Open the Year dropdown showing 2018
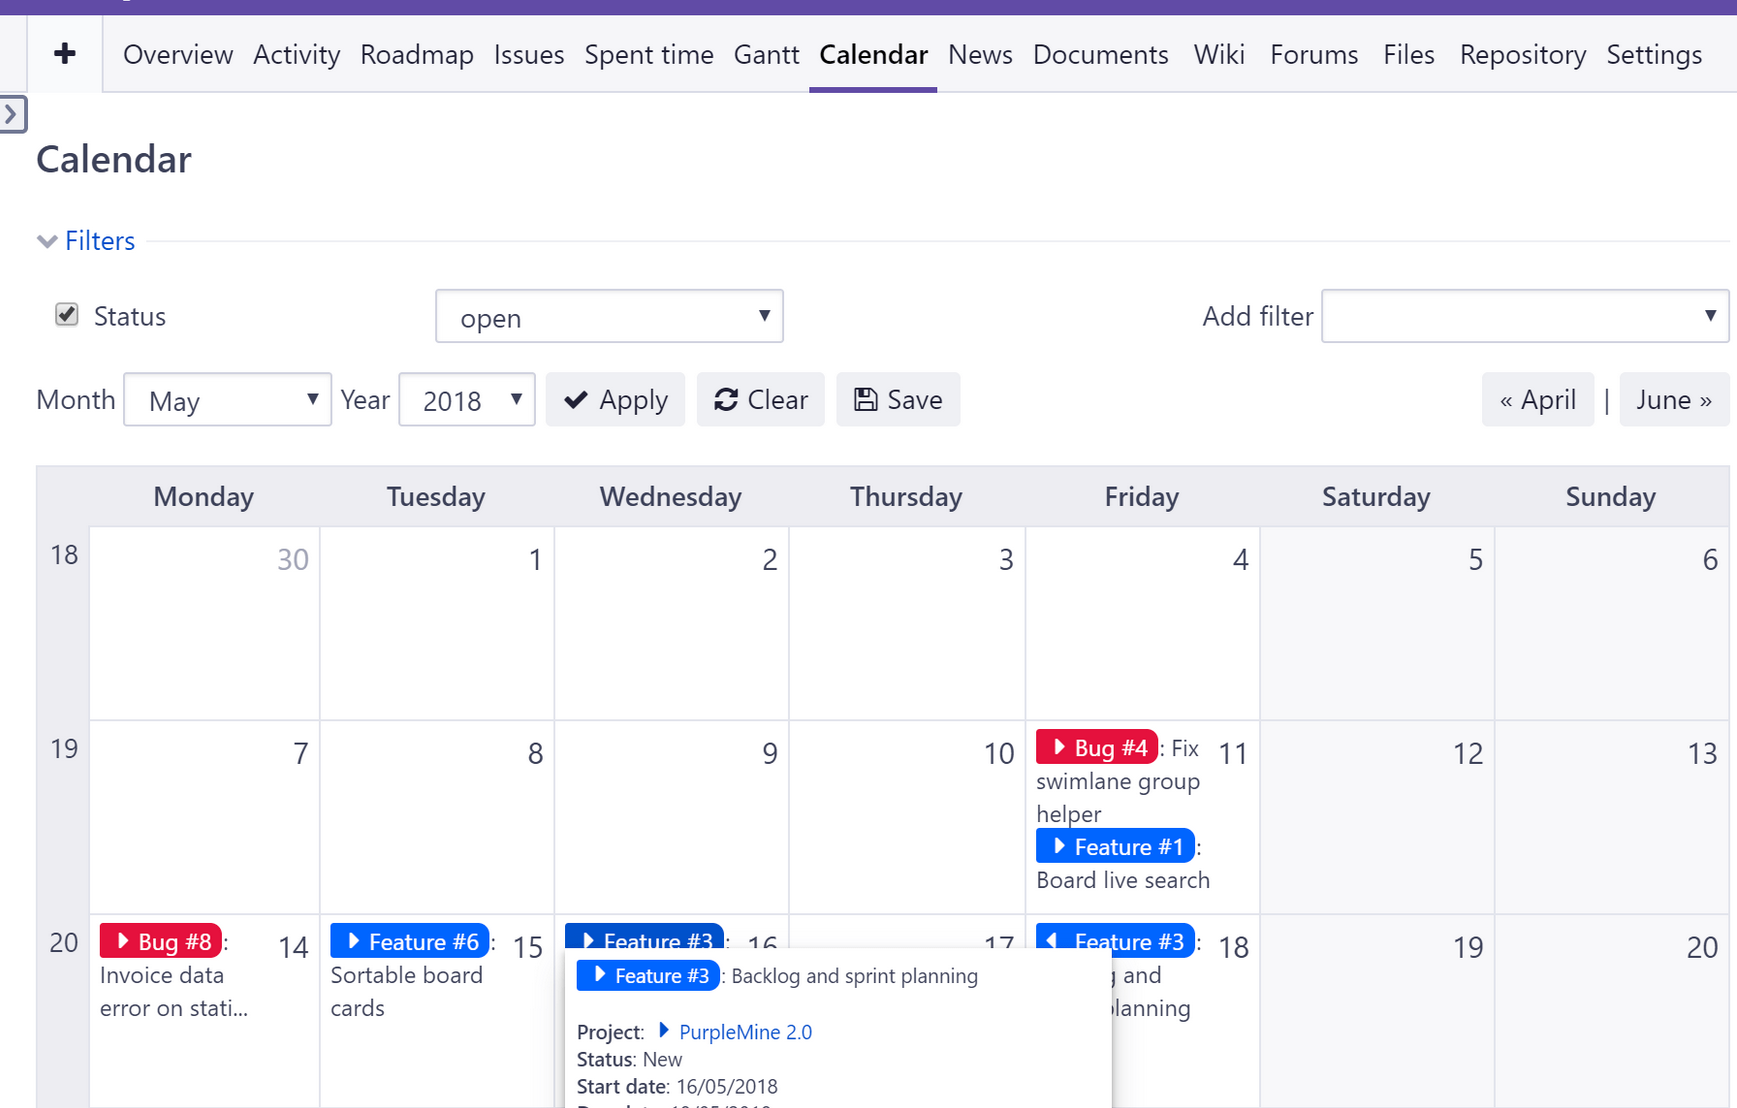This screenshot has height=1108, width=1737. pyautogui.click(x=467, y=400)
